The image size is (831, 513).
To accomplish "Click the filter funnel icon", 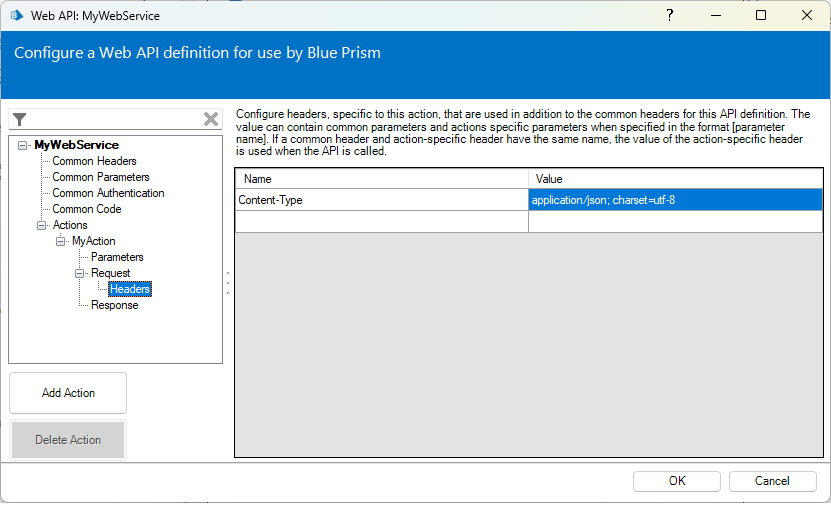I will click(x=19, y=119).
